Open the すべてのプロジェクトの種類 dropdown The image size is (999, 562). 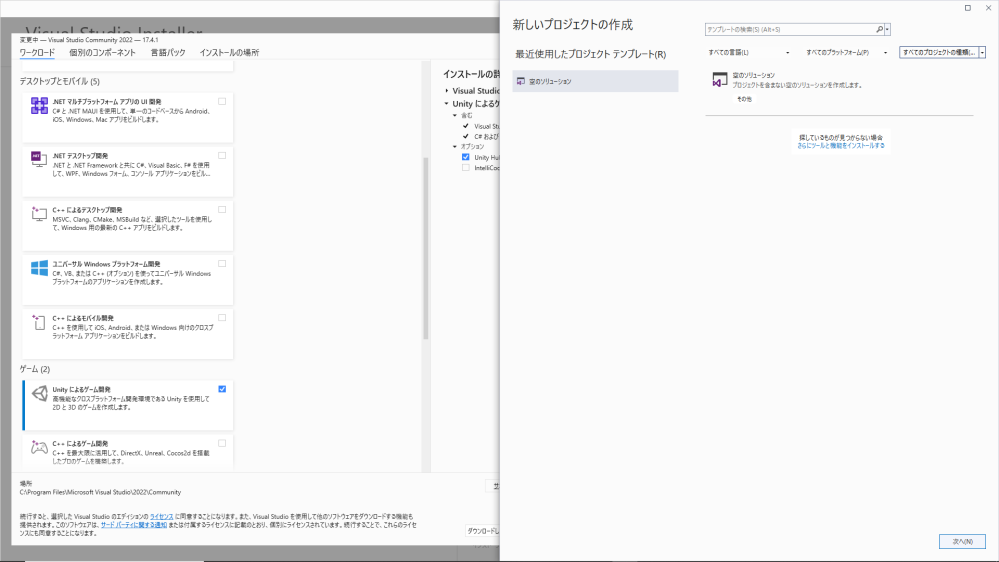(x=942, y=52)
